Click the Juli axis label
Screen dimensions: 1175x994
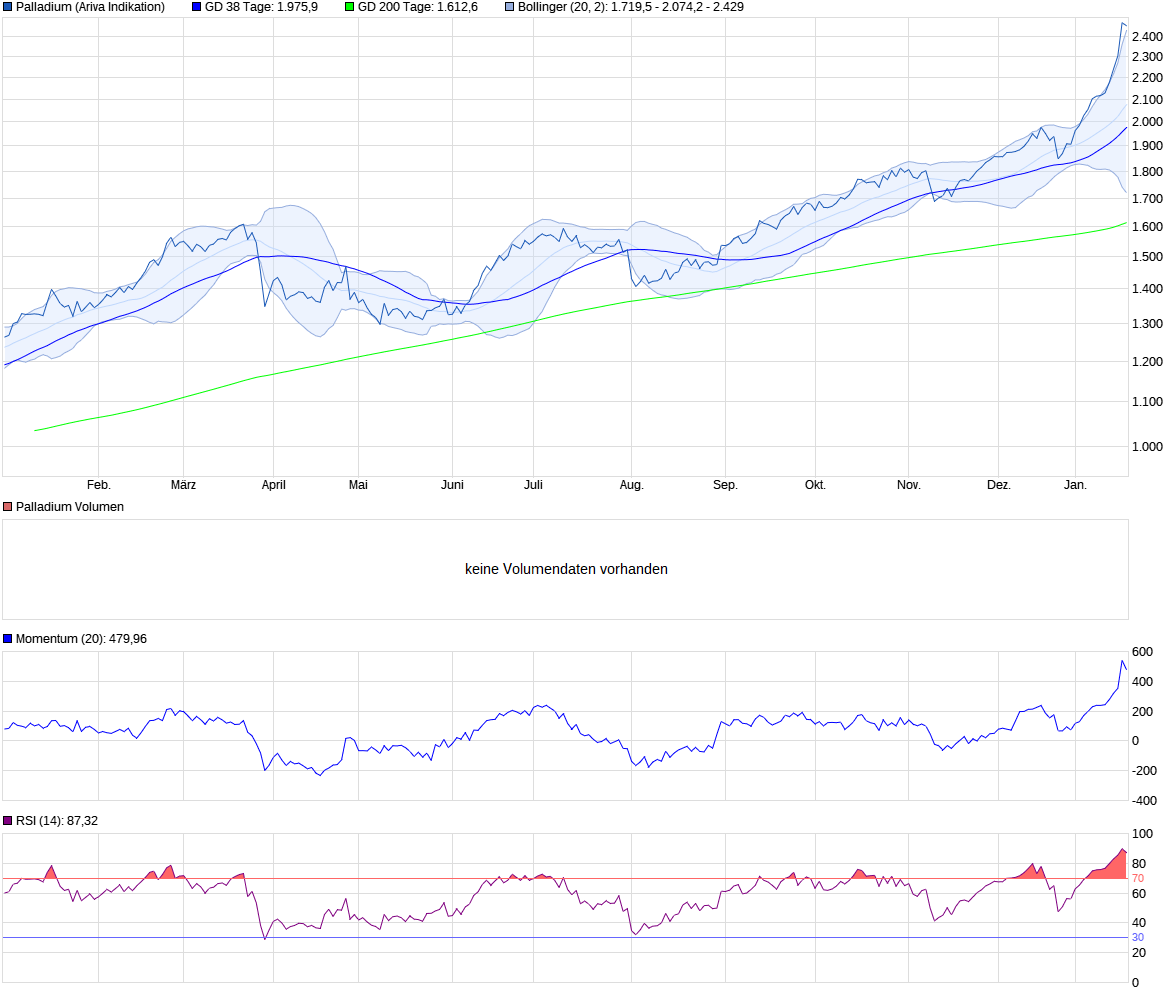click(x=533, y=484)
